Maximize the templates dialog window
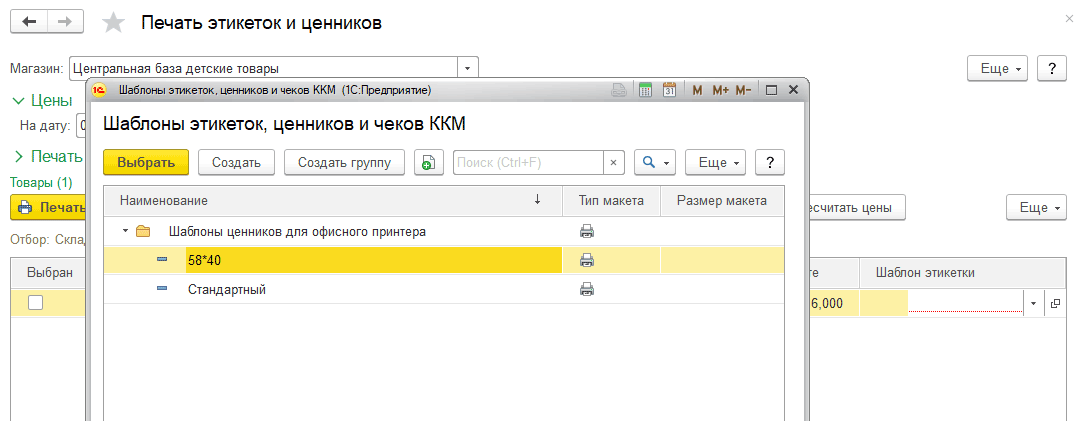The height and width of the screenshot is (421, 1080). (771, 90)
